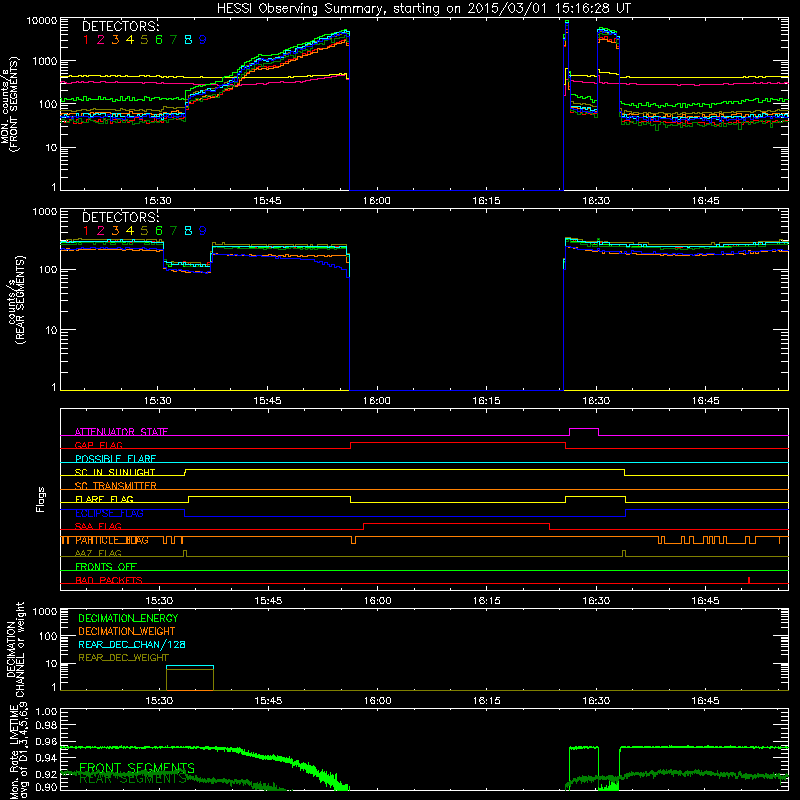Click the ATTENUATOR STATE flag label
Image resolution: width=800 pixels, height=800 pixels.
[121, 432]
